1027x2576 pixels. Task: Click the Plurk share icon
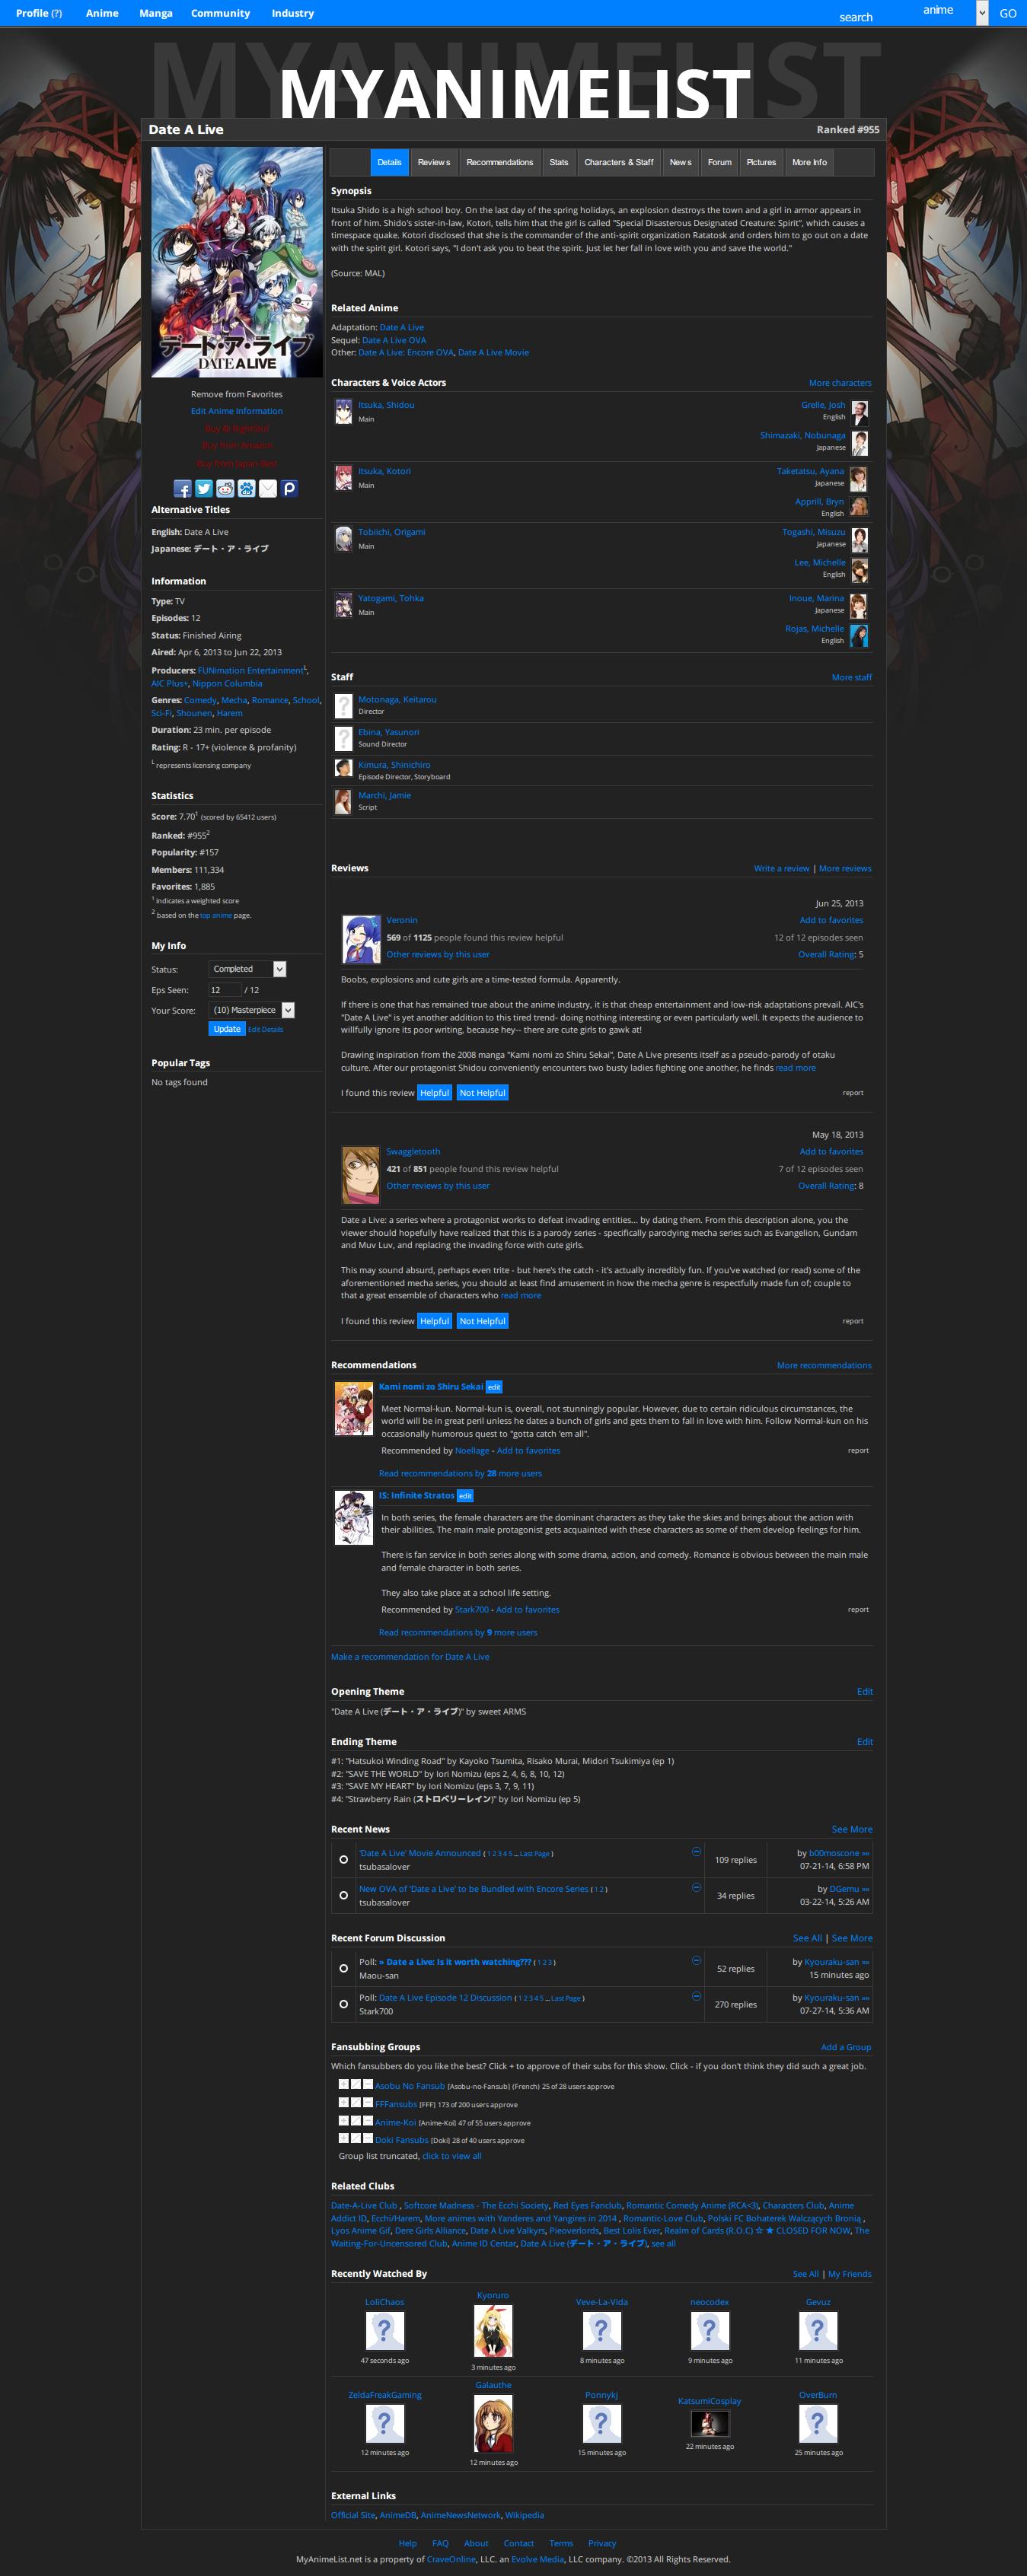pyautogui.click(x=289, y=488)
